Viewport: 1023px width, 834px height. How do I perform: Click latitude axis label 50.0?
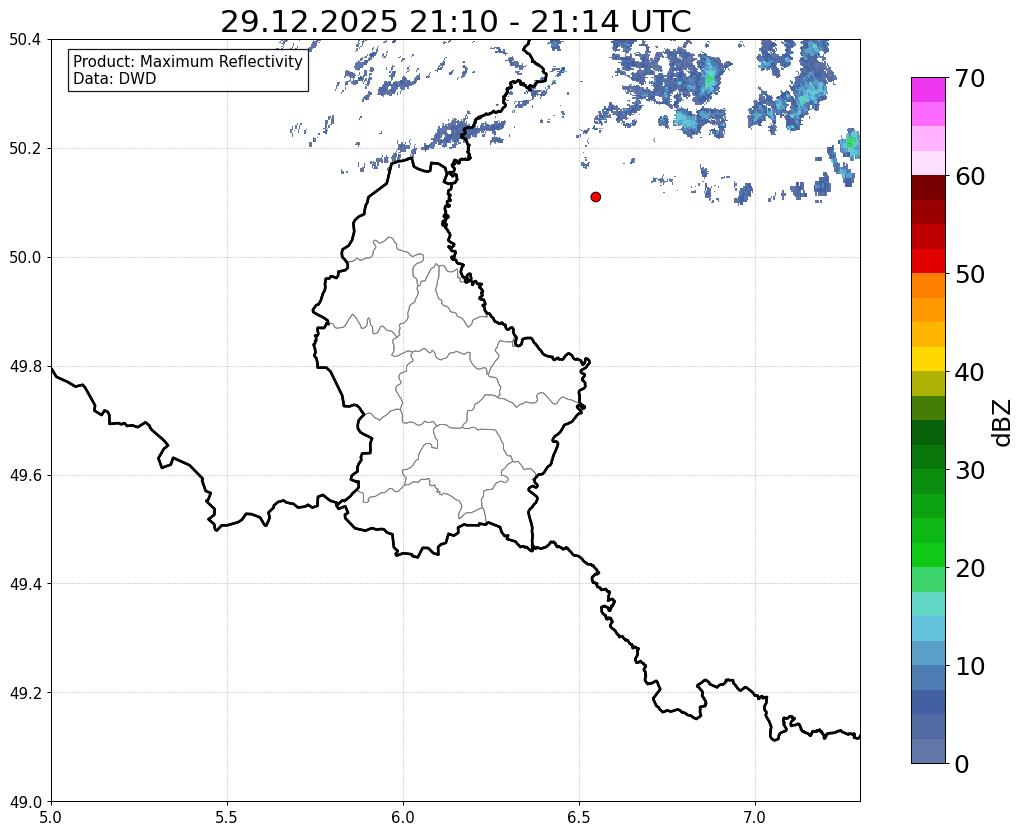[25, 258]
